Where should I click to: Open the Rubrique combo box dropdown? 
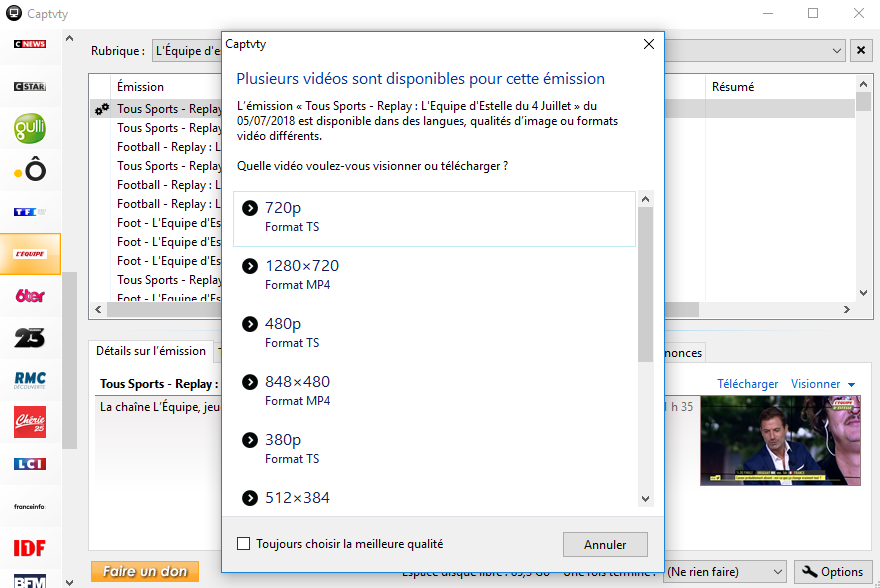[x=837, y=50]
